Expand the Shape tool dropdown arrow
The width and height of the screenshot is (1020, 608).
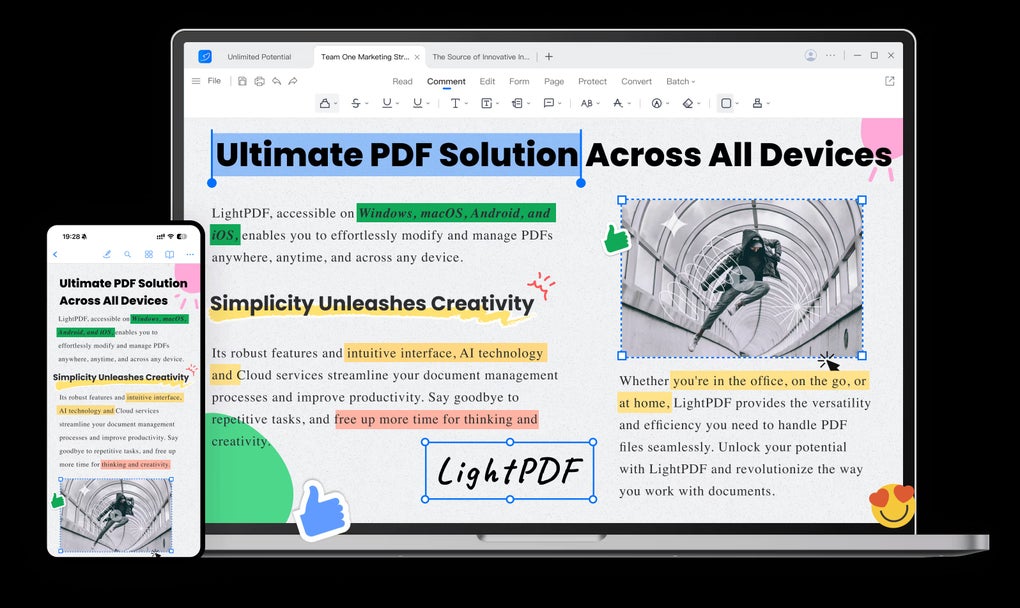coord(737,104)
